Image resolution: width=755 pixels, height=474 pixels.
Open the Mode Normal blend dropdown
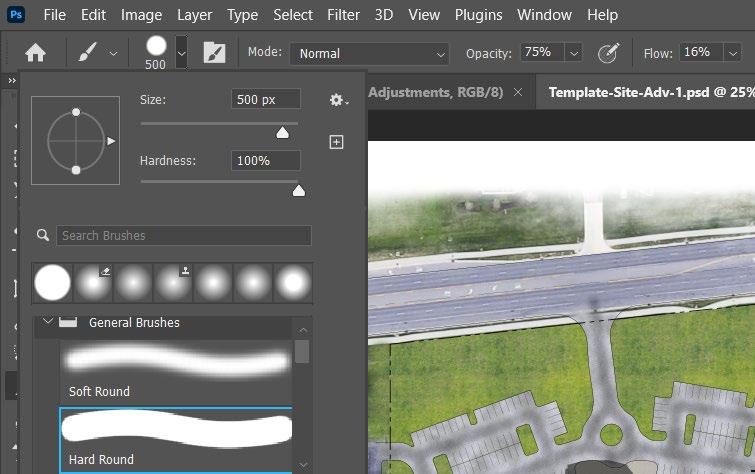[369, 53]
